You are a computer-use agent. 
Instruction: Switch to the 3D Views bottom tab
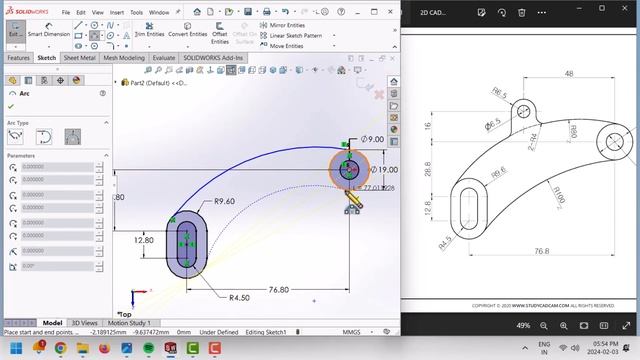click(84, 323)
